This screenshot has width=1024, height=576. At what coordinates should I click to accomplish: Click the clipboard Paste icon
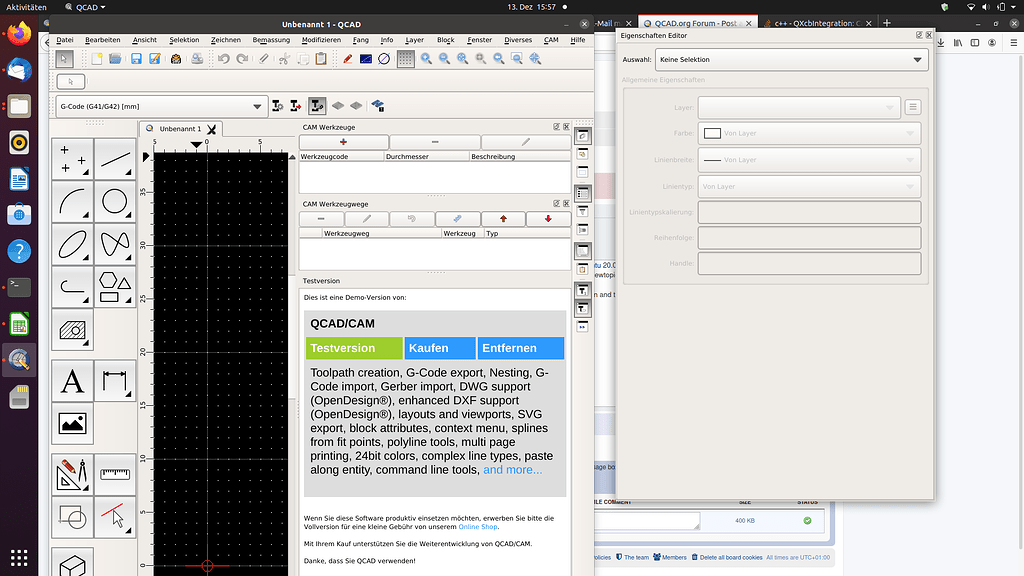click(x=321, y=59)
